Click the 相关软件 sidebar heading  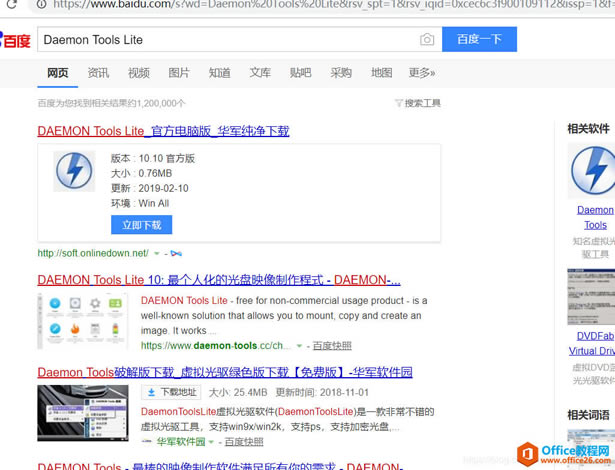click(x=589, y=129)
